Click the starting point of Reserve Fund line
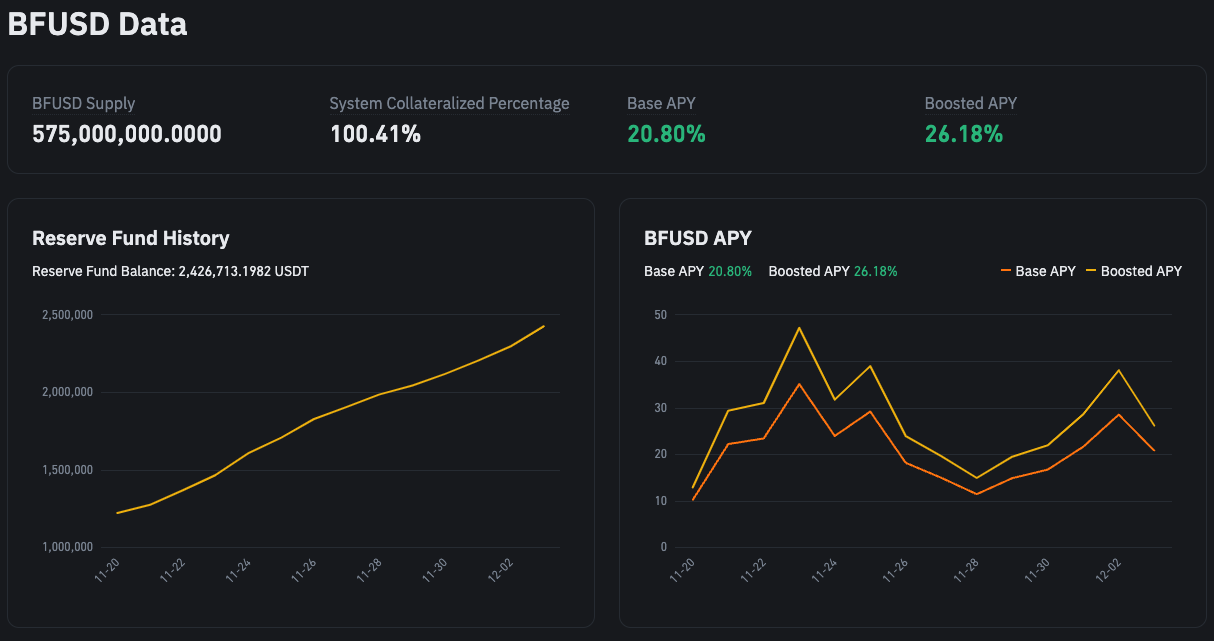The height and width of the screenshot is (641, 1214). [117, 513]
